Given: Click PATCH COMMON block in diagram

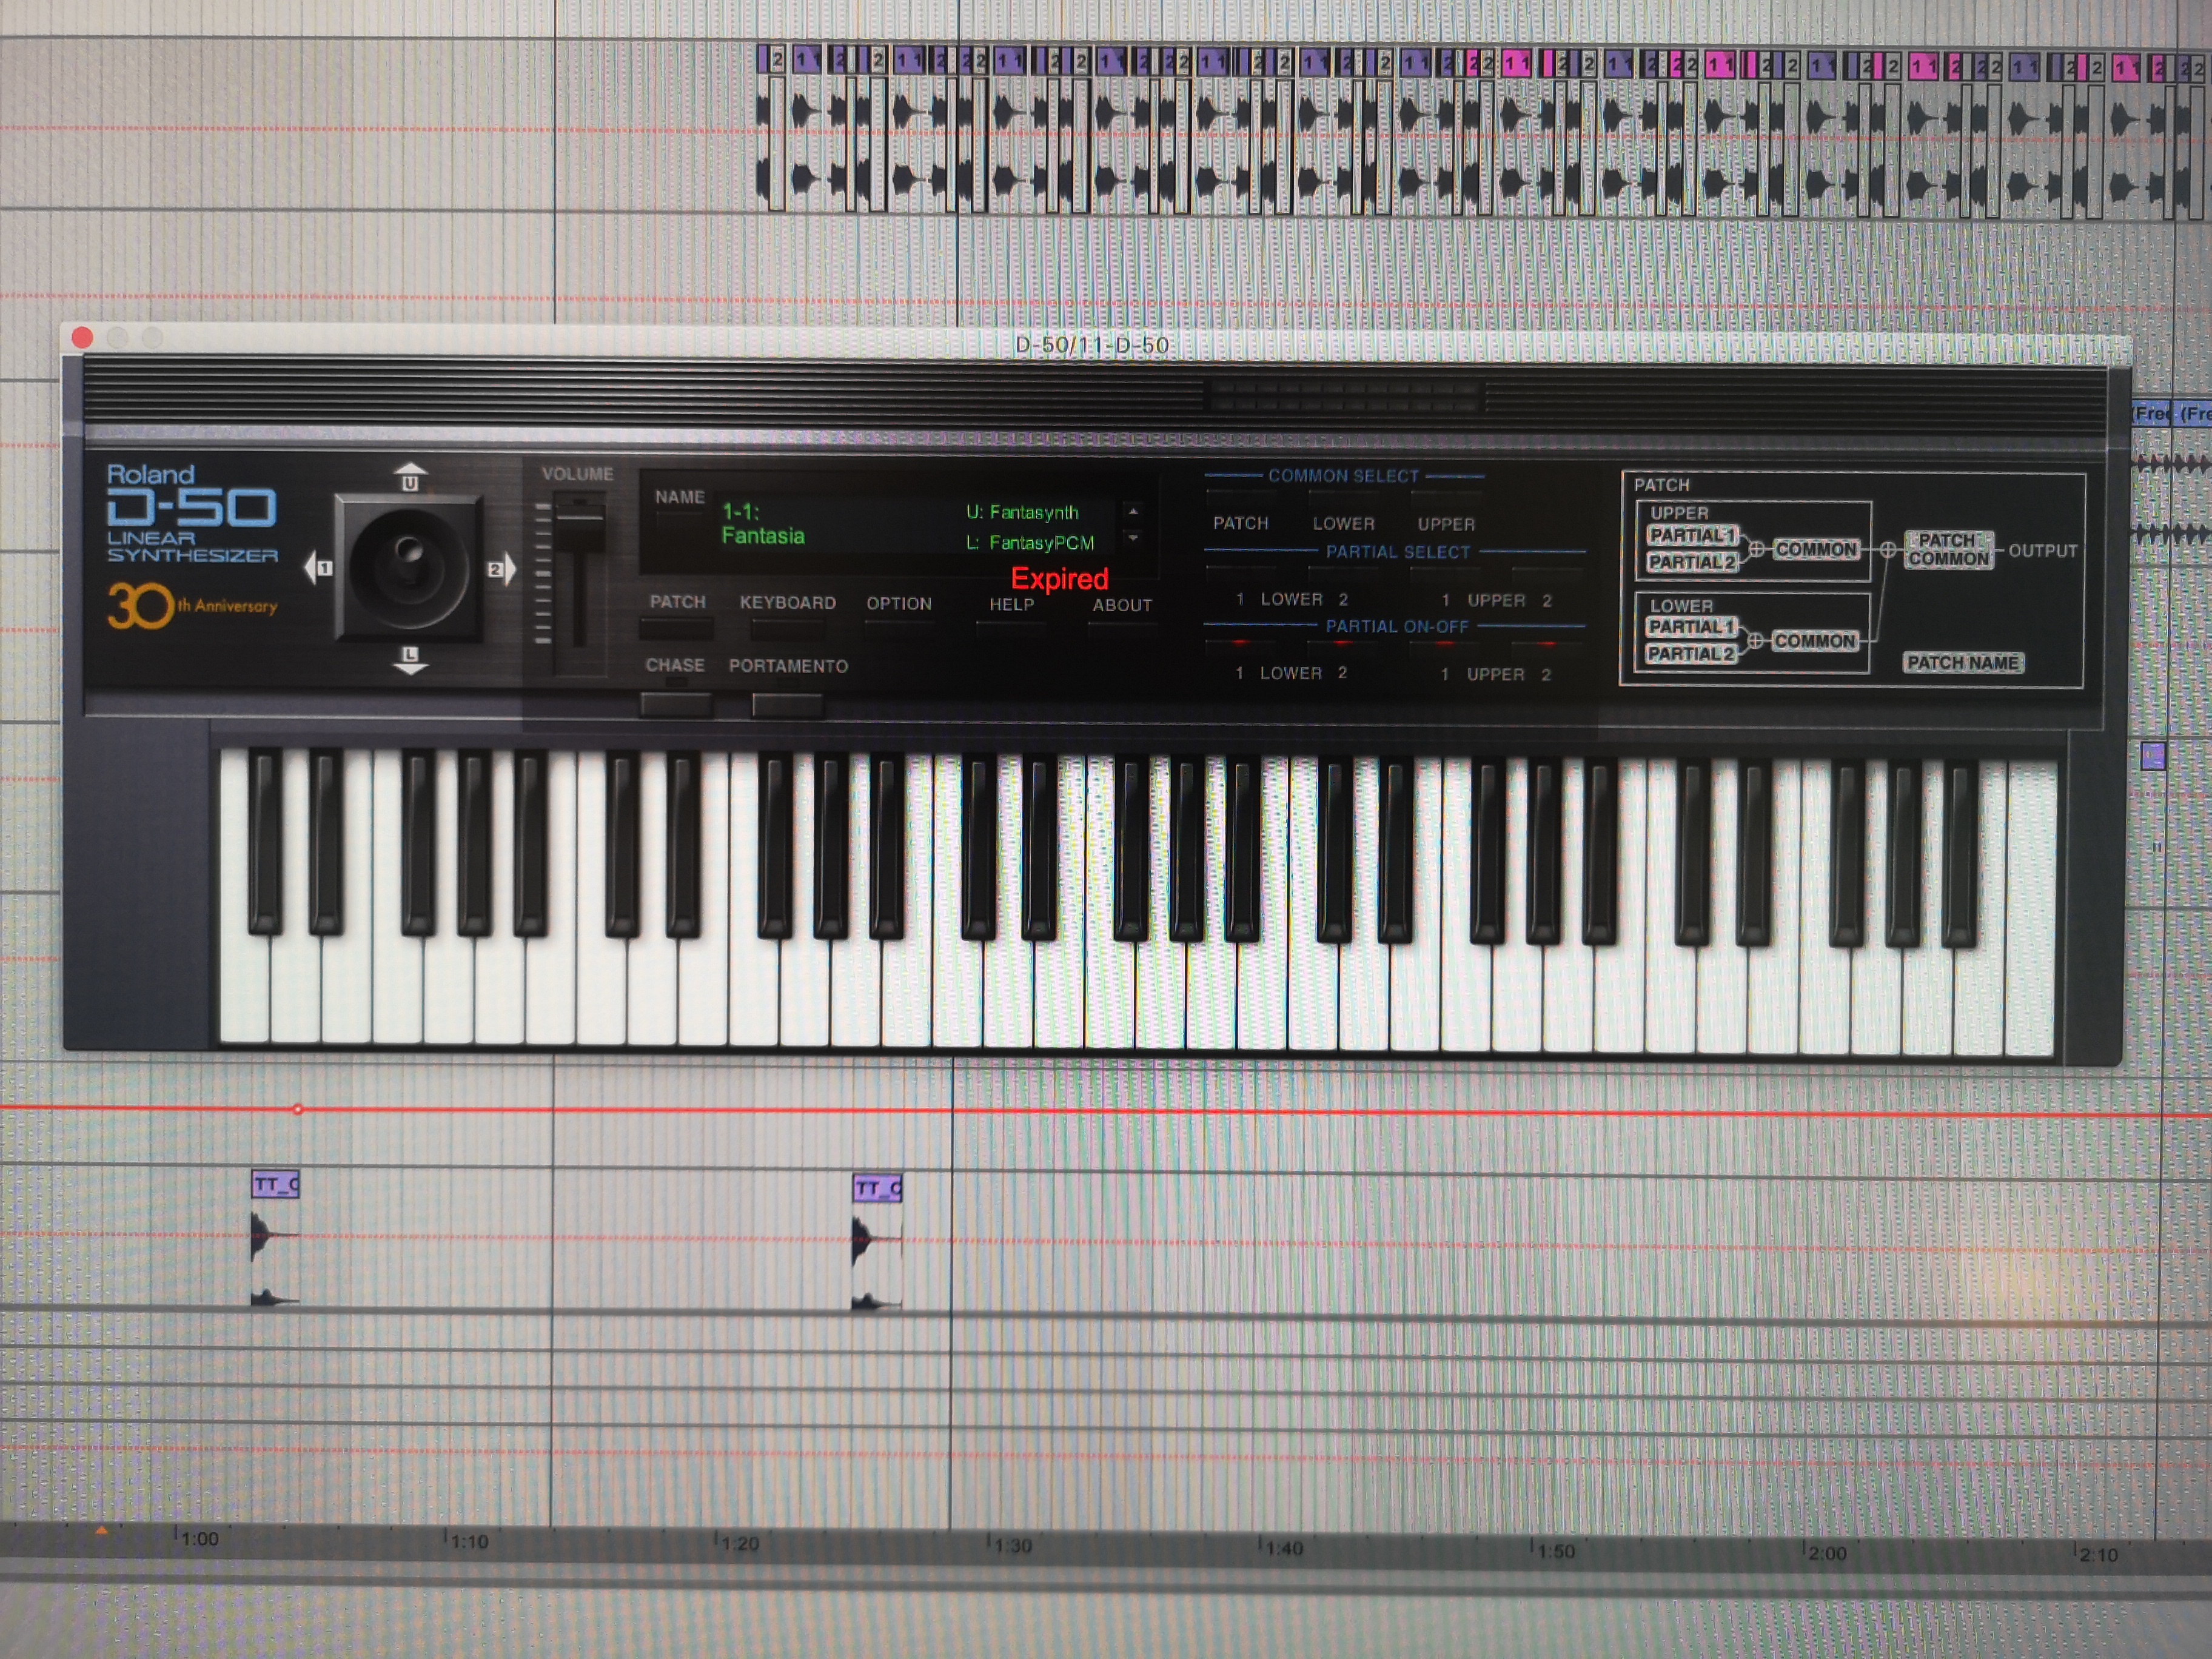Looking at the screenshot, I should point(1947,550).
